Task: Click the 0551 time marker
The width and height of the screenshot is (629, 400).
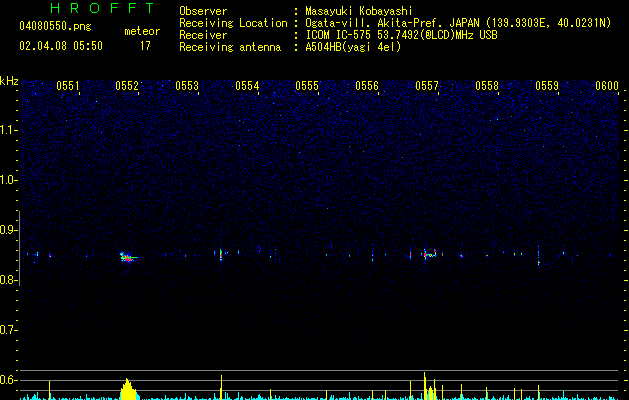Action: click(x=68, y=86)
